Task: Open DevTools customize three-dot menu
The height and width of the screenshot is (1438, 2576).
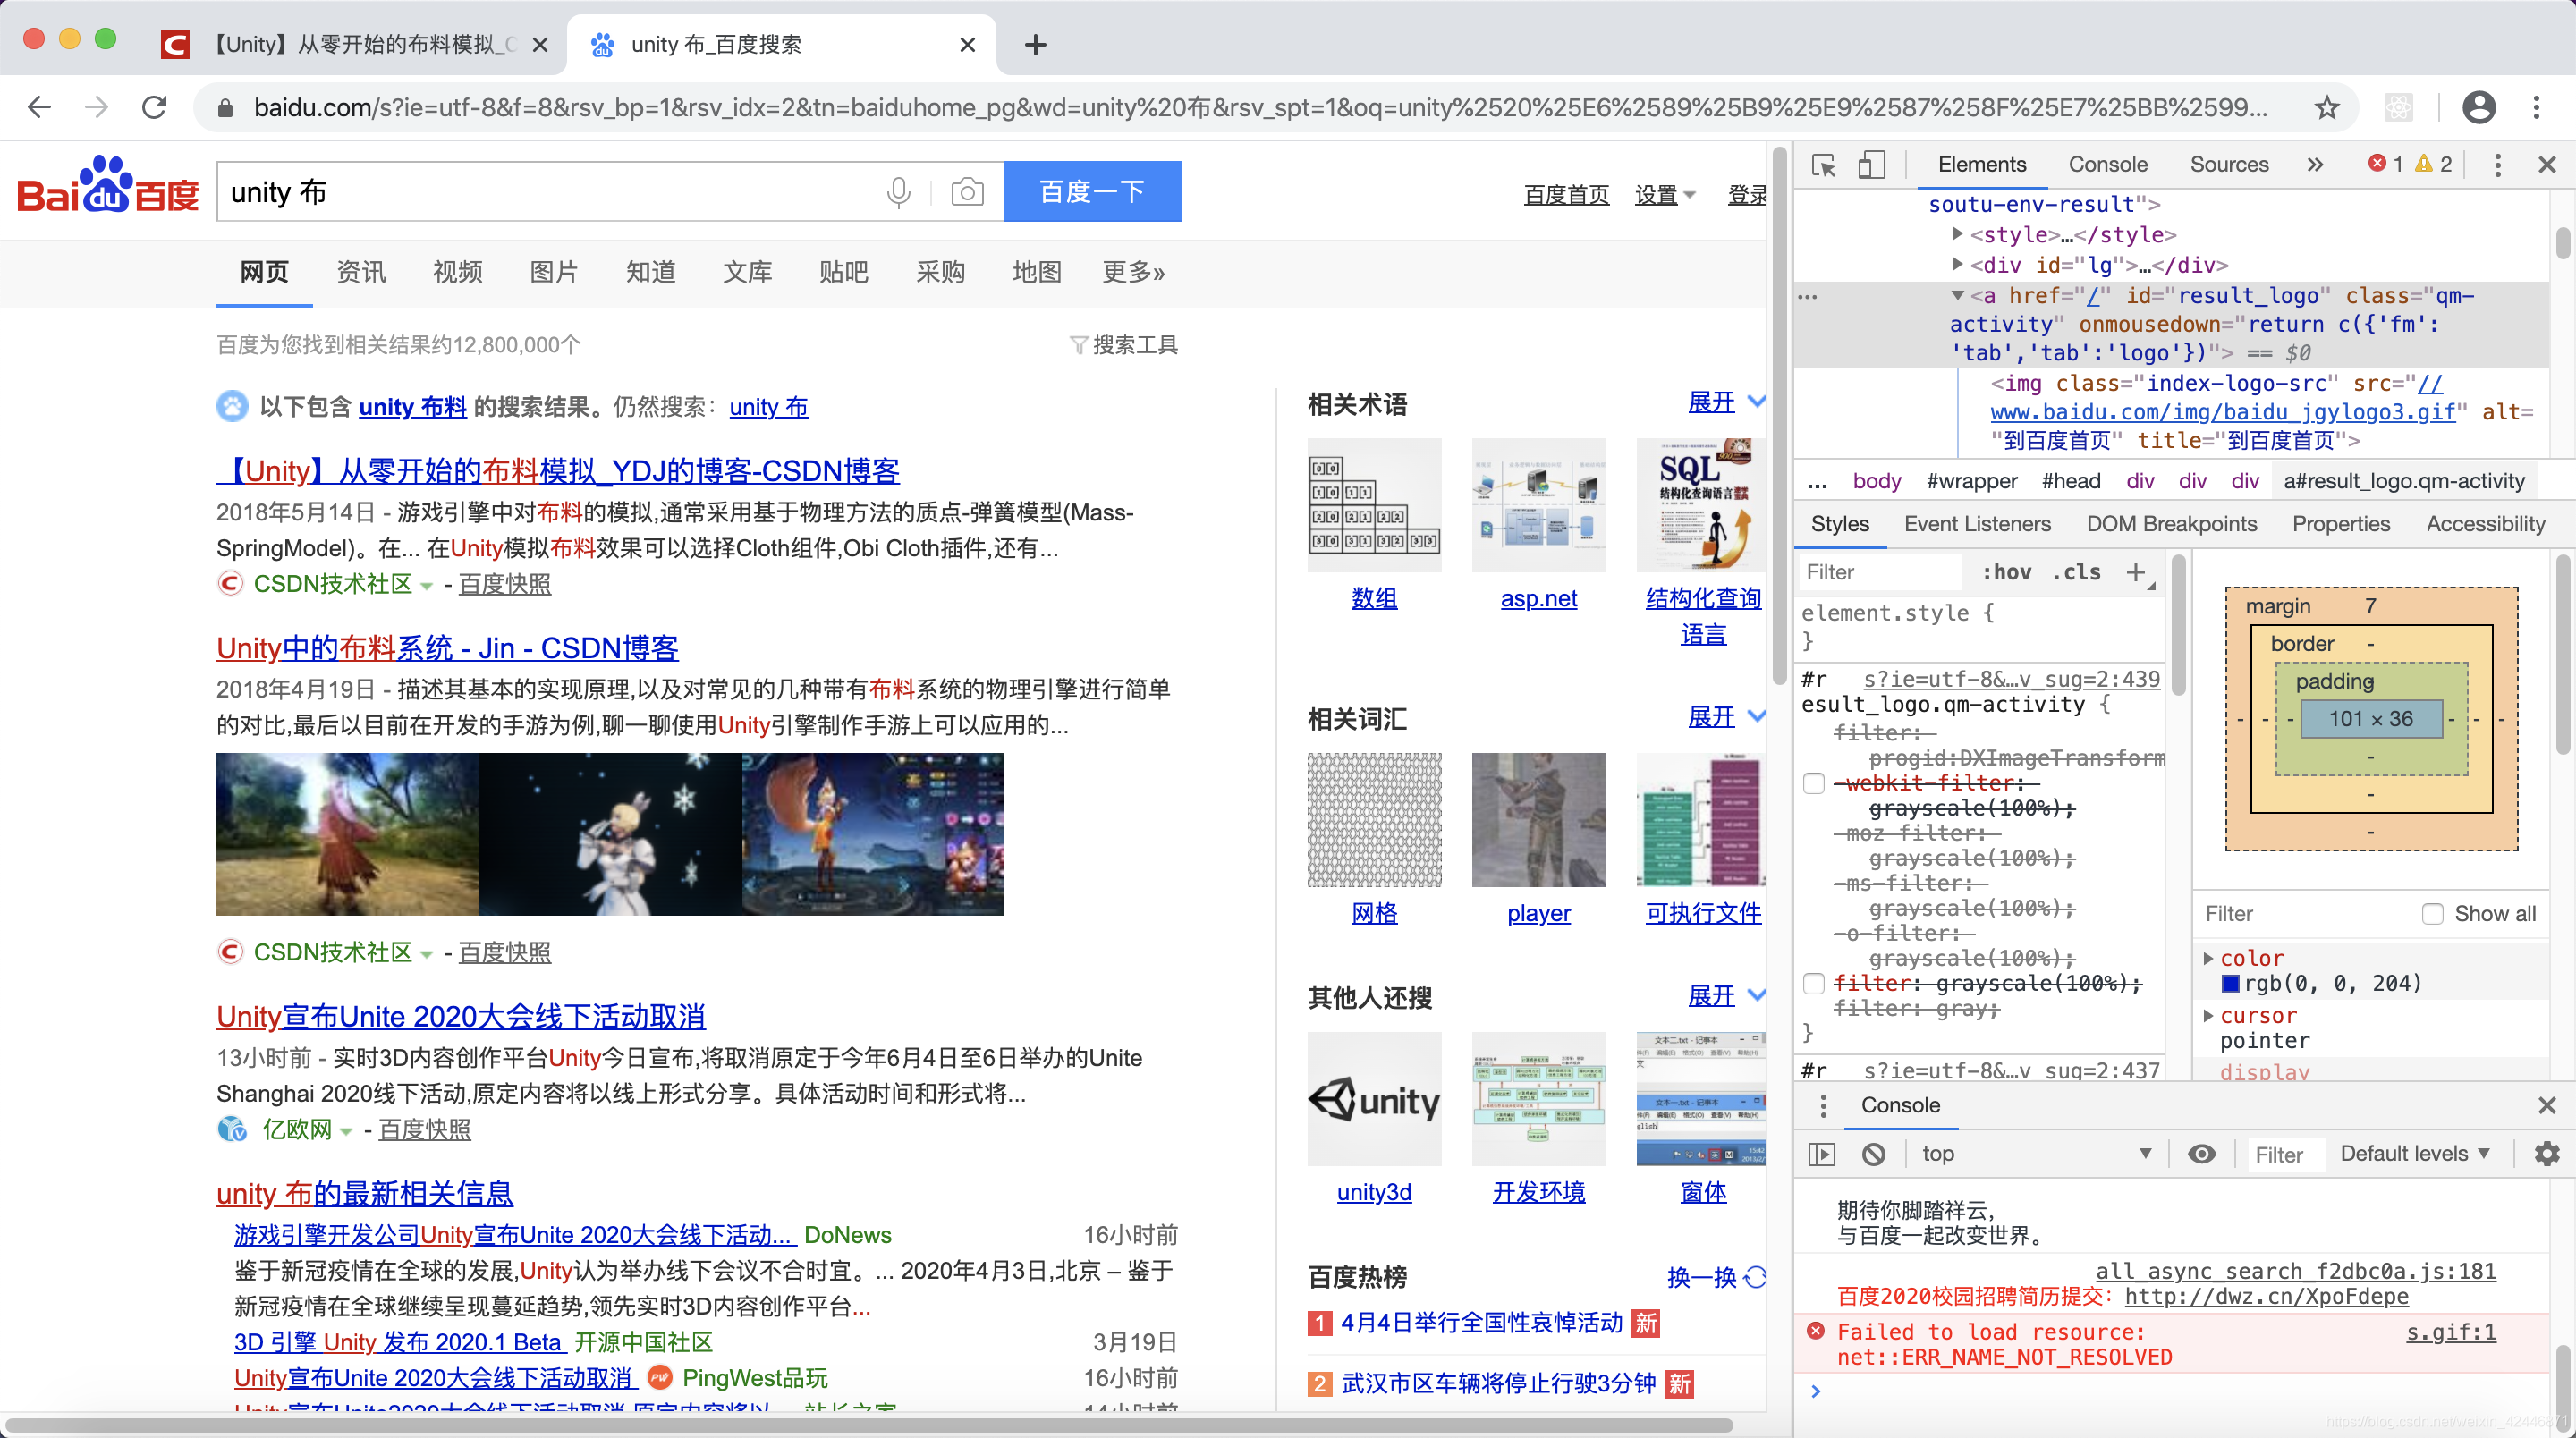Action: [2497, 165]
